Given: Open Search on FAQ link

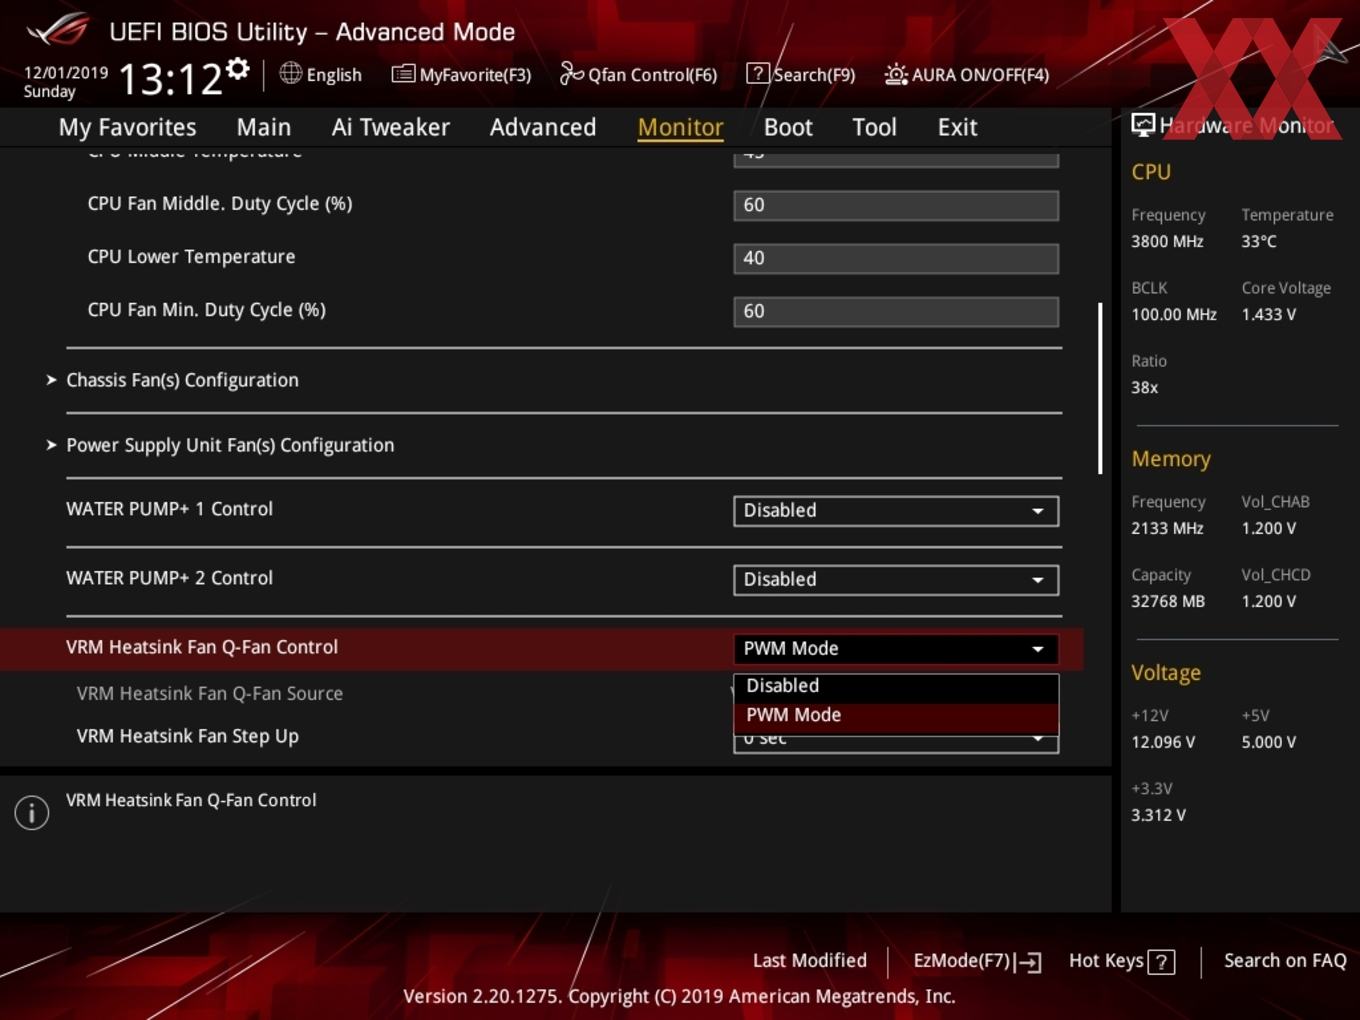Looking at the screenshot, I should 1285,961.
